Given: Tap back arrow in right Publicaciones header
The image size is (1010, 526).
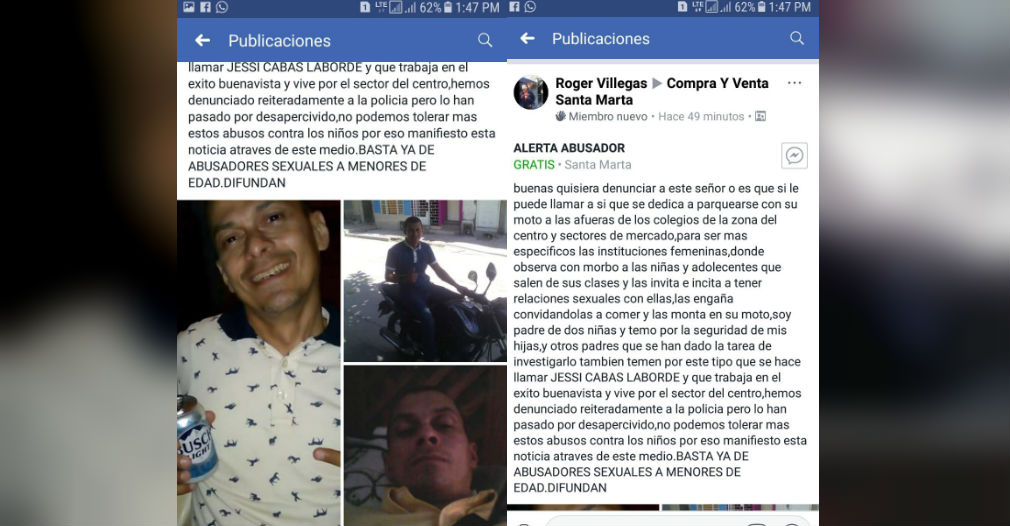Looking at the screenshot, I should 528,39.
